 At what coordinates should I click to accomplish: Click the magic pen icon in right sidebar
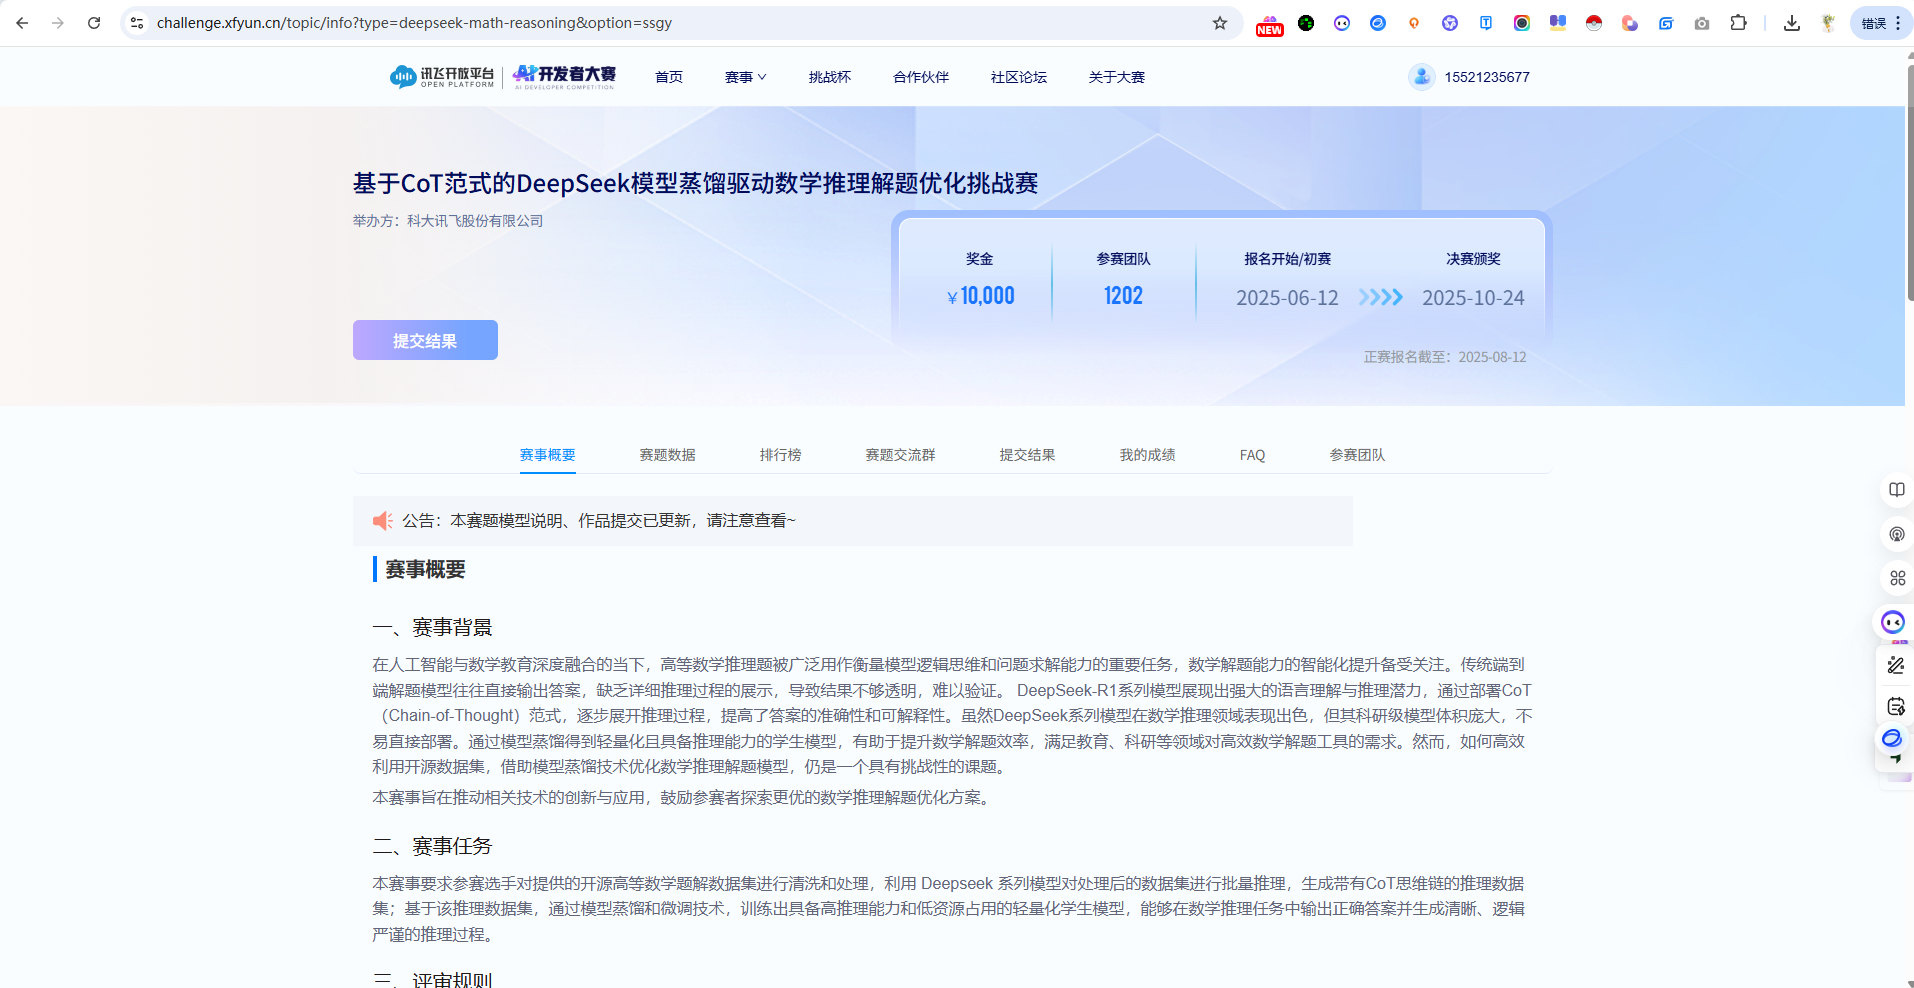point(1896,665)
